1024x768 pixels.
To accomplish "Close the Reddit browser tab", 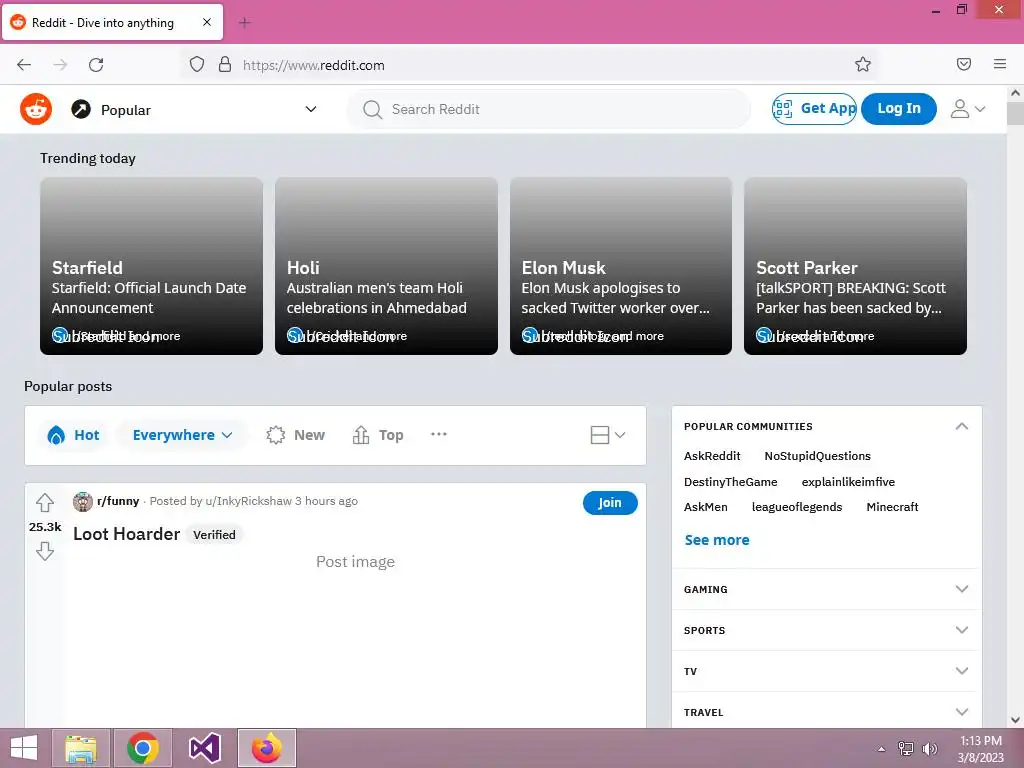I will (x=206, y=22).
